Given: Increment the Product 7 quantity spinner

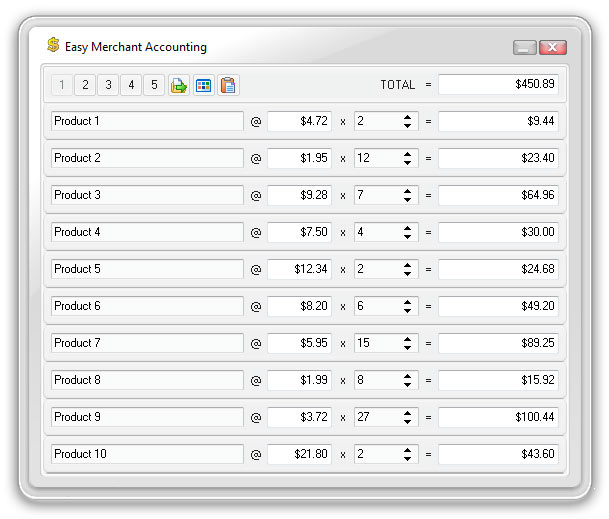Looking at the screenshot, I should (408, 339).
